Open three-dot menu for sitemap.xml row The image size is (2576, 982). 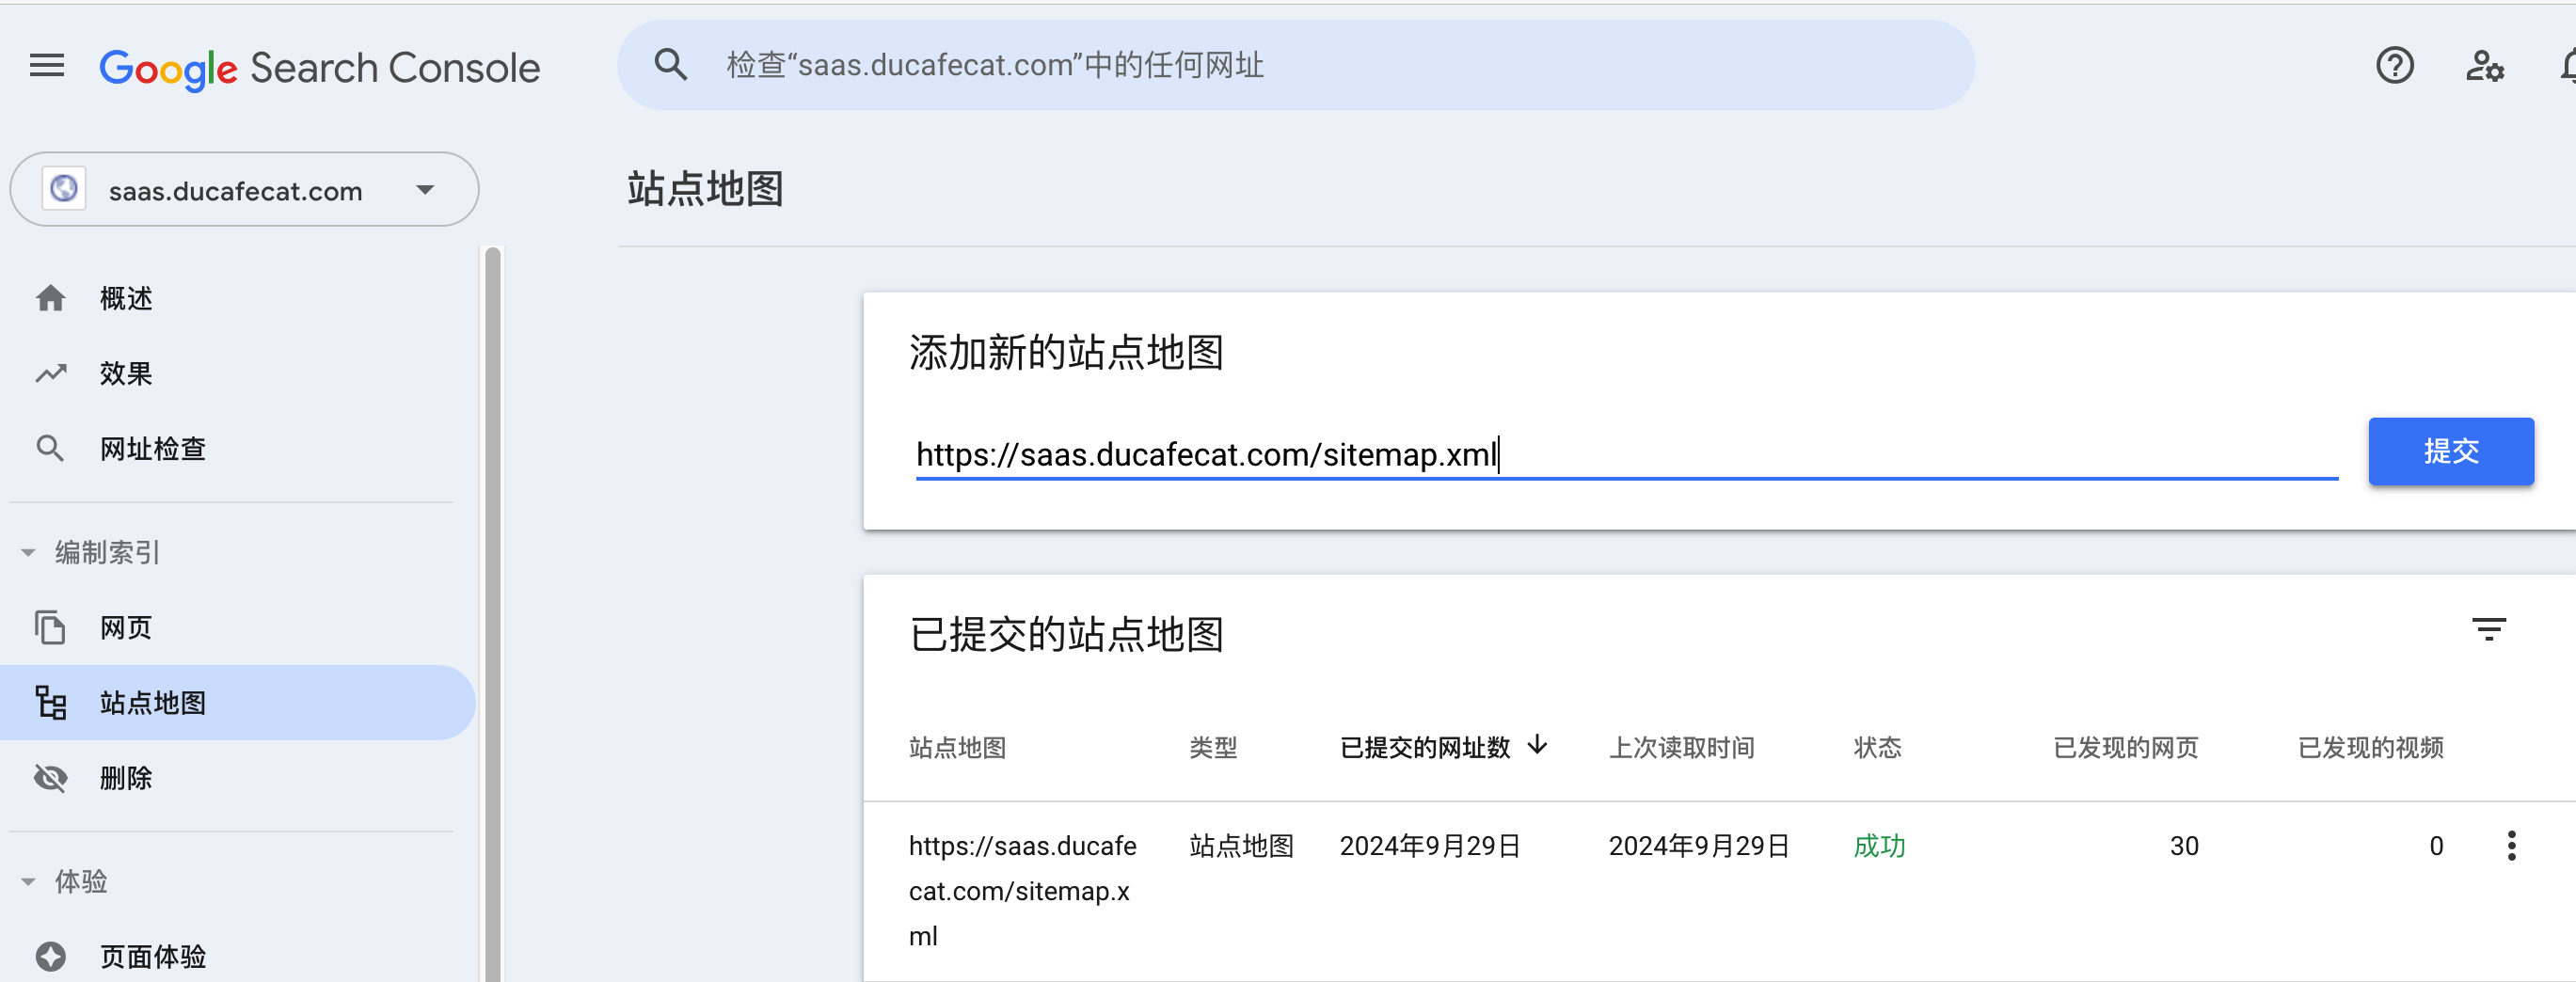(2511, 846)
